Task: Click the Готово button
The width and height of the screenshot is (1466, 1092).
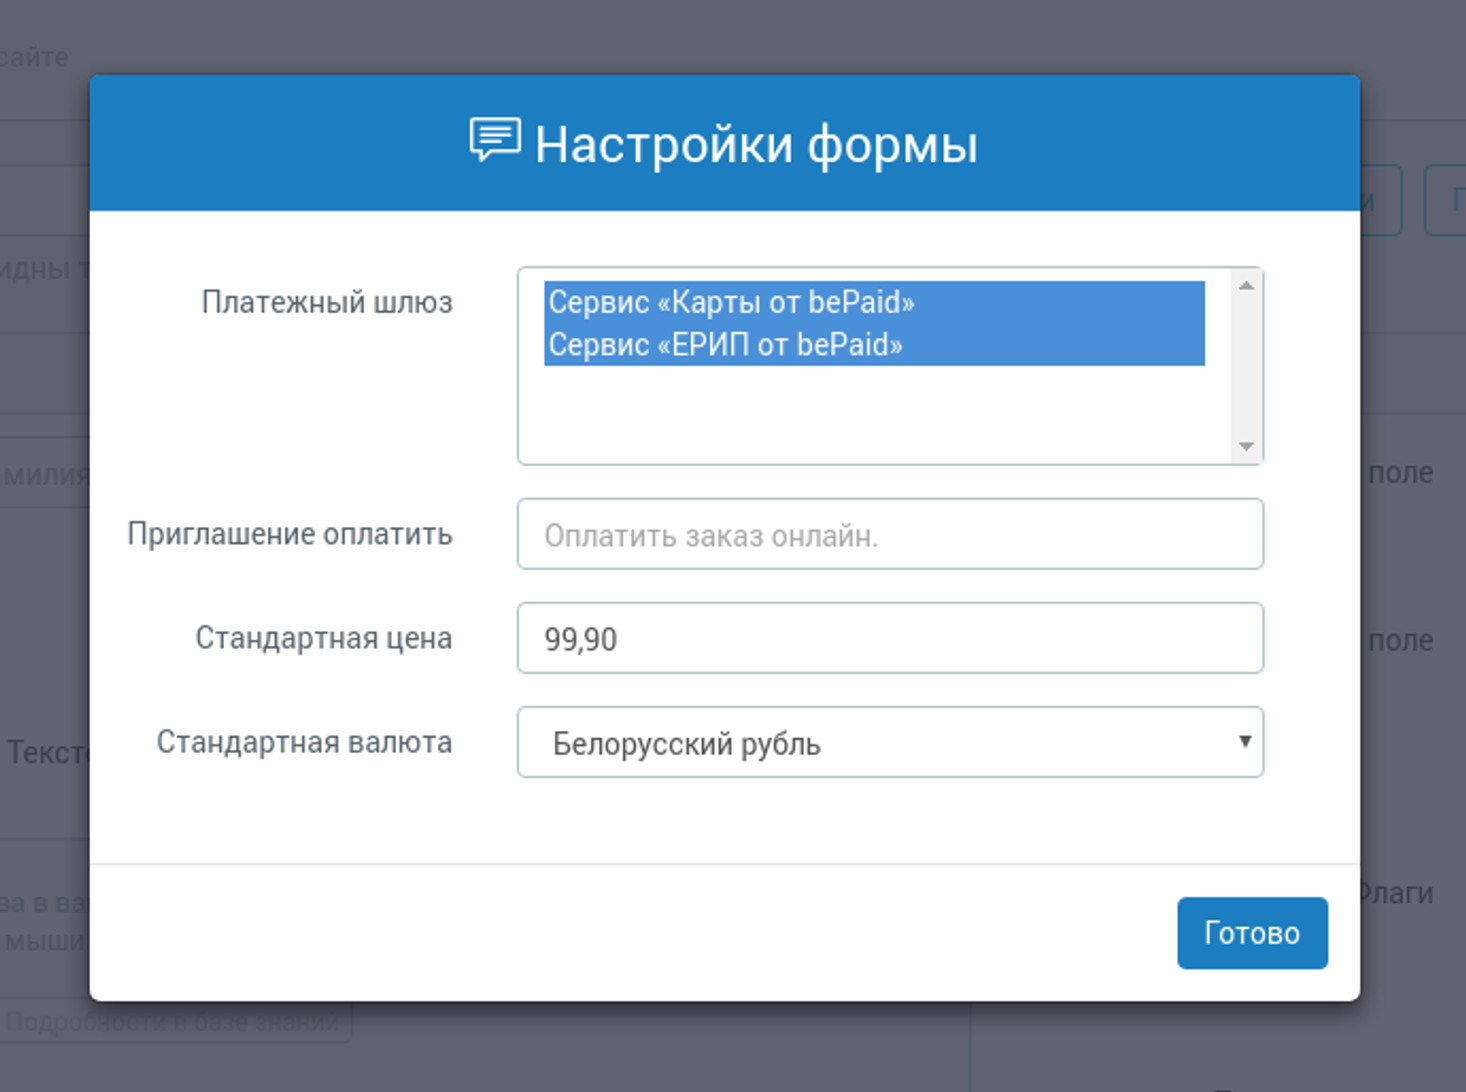Action: (1252, 932)
